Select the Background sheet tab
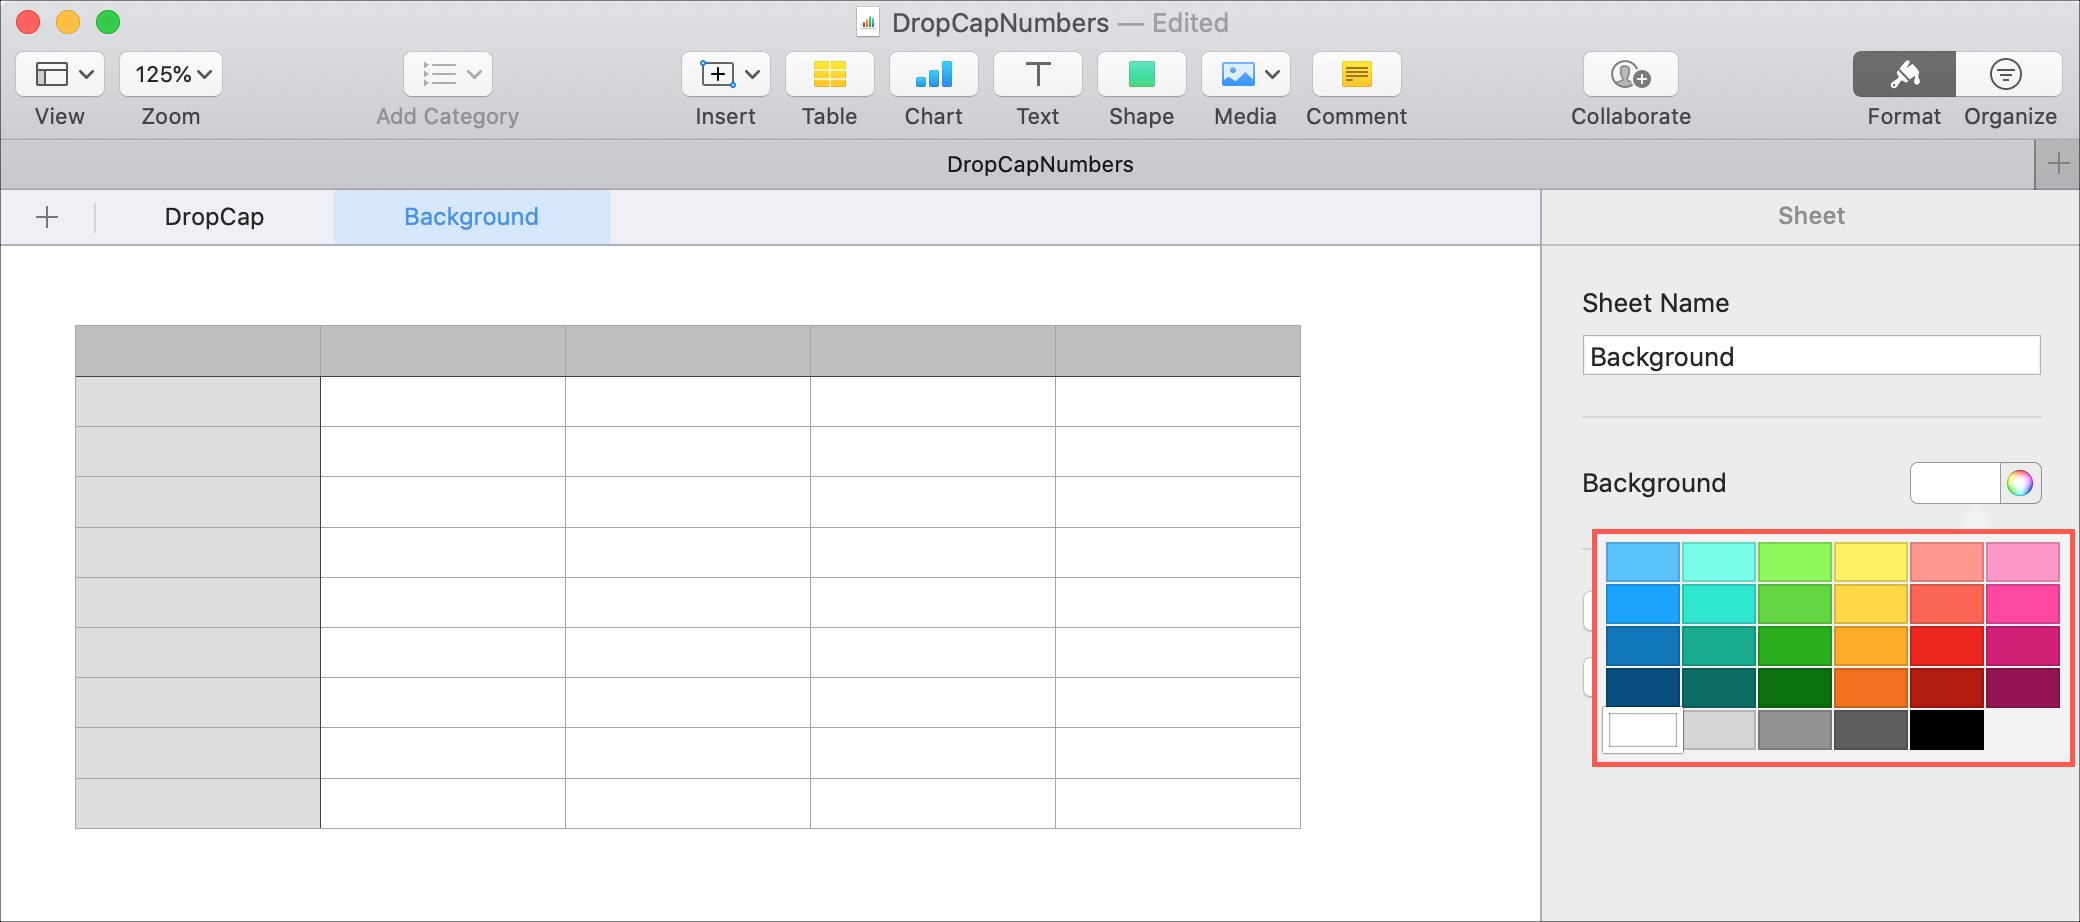This screenshot has height=922, width=2080. 471,217
